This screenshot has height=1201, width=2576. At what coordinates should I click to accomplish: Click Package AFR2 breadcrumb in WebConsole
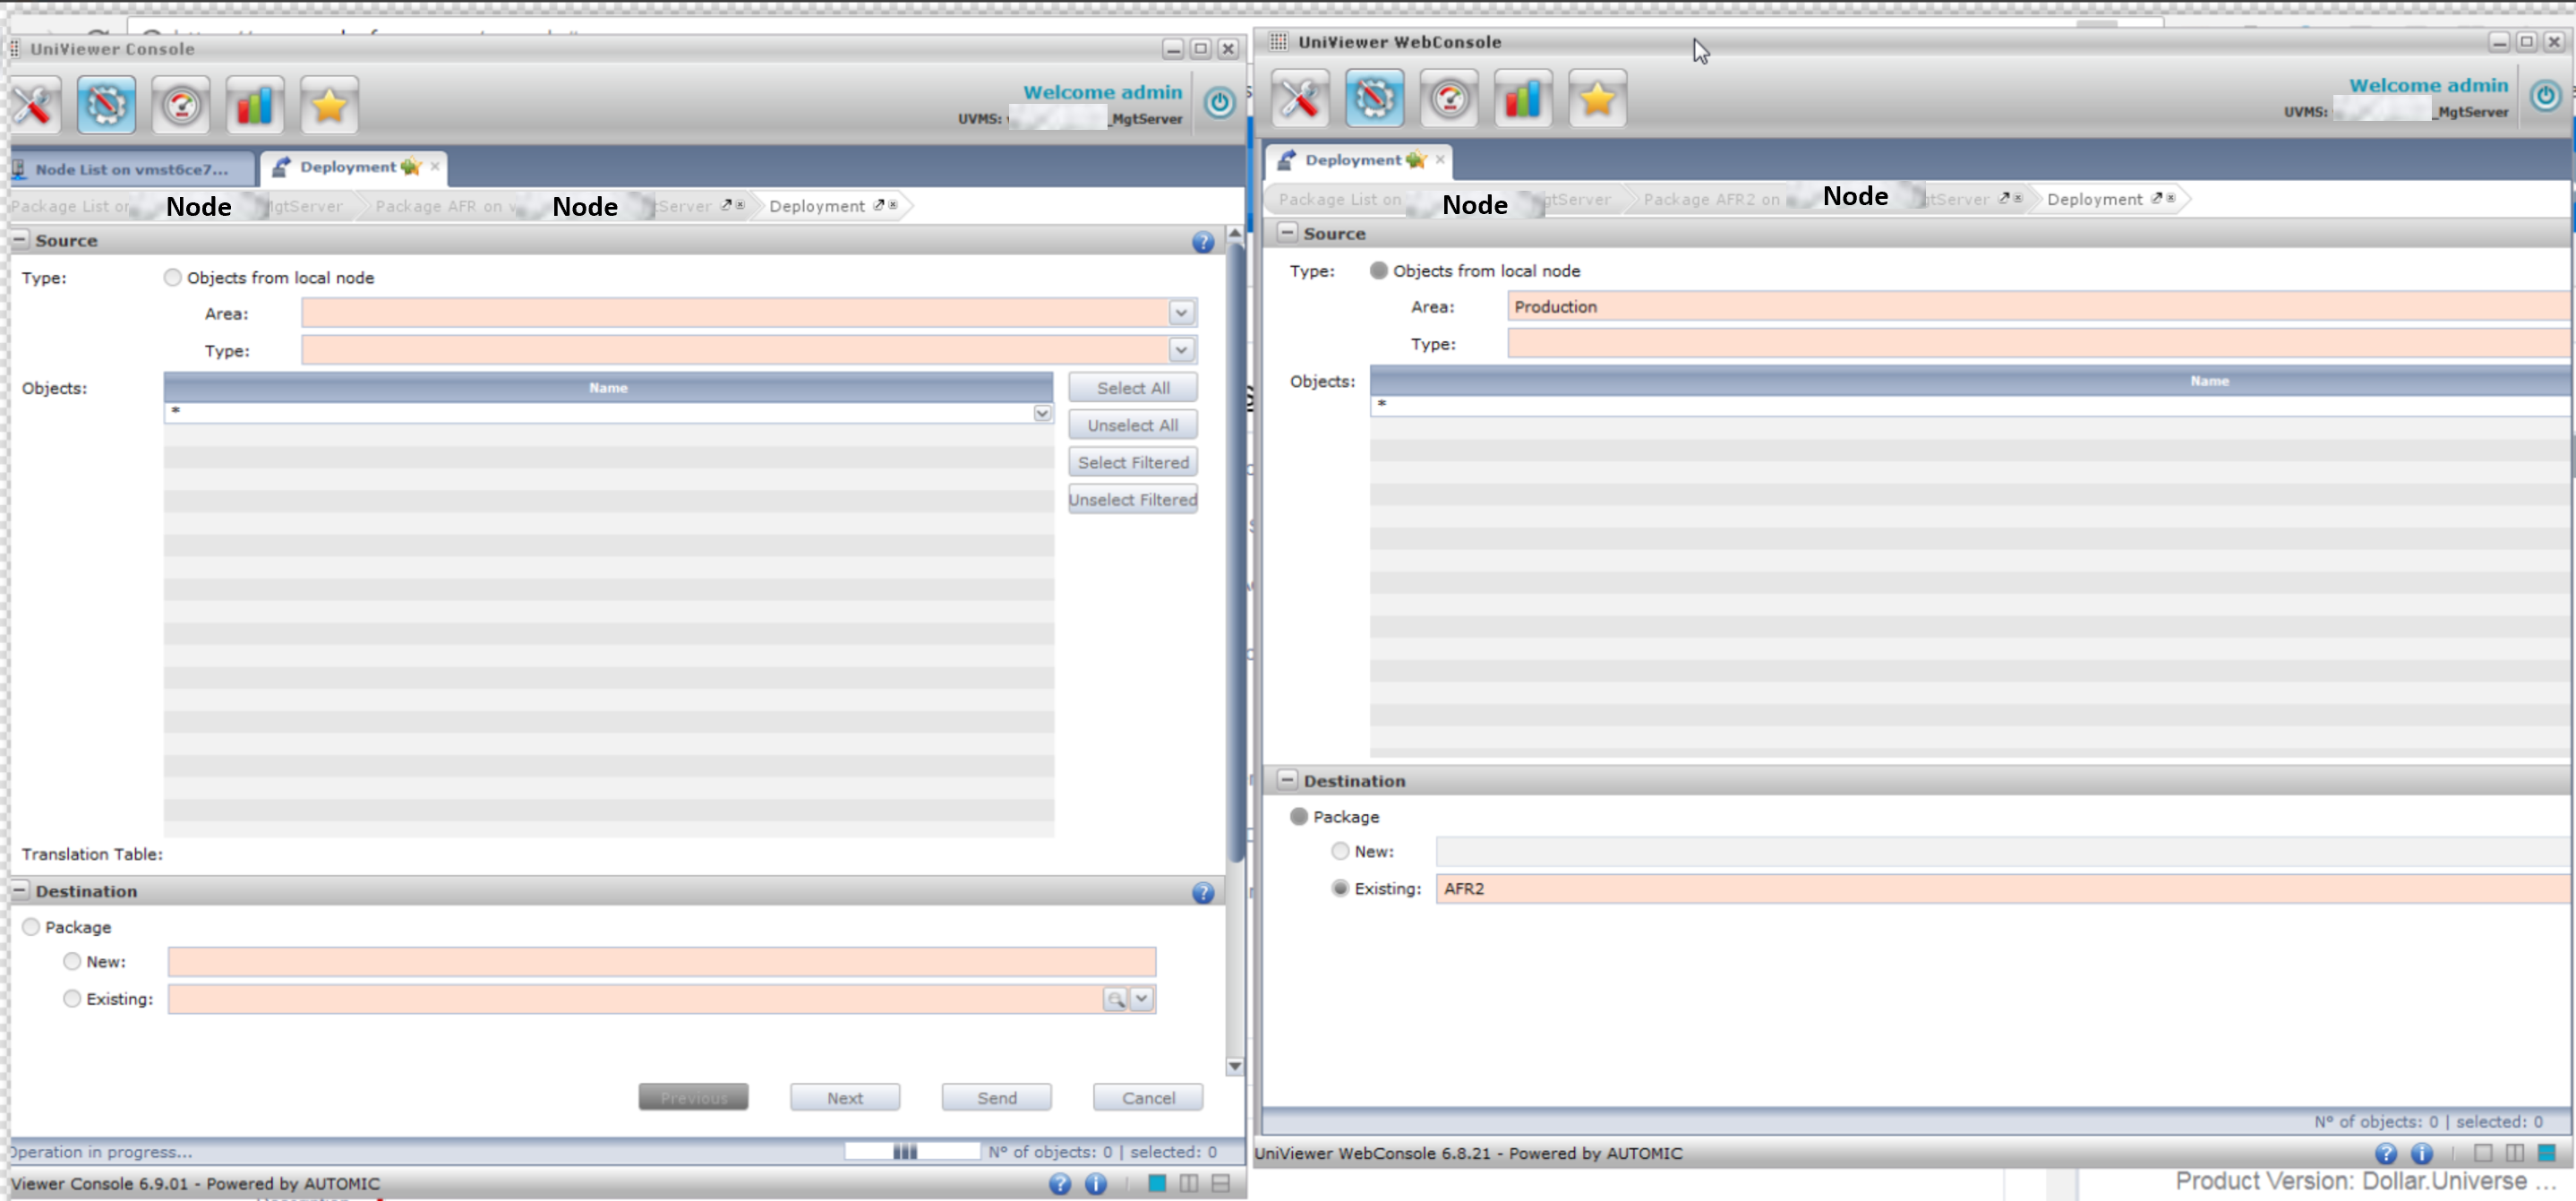click(x=1710, y=200)
